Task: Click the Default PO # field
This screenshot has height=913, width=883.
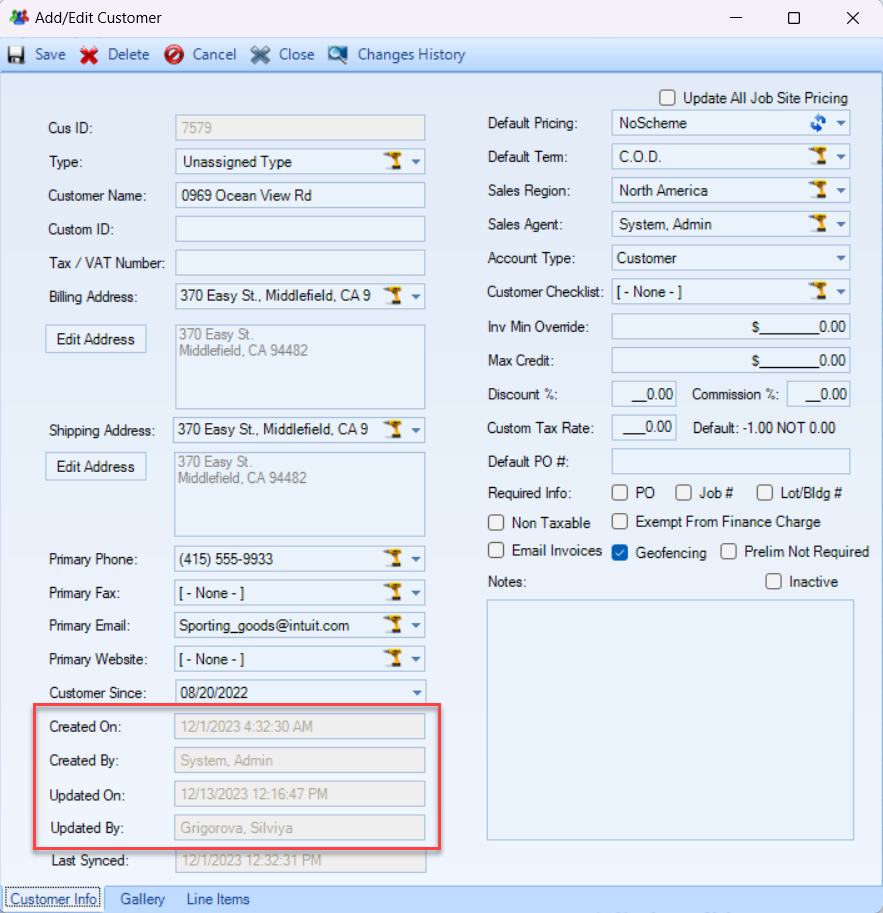Action: click(x=730, y=461)
